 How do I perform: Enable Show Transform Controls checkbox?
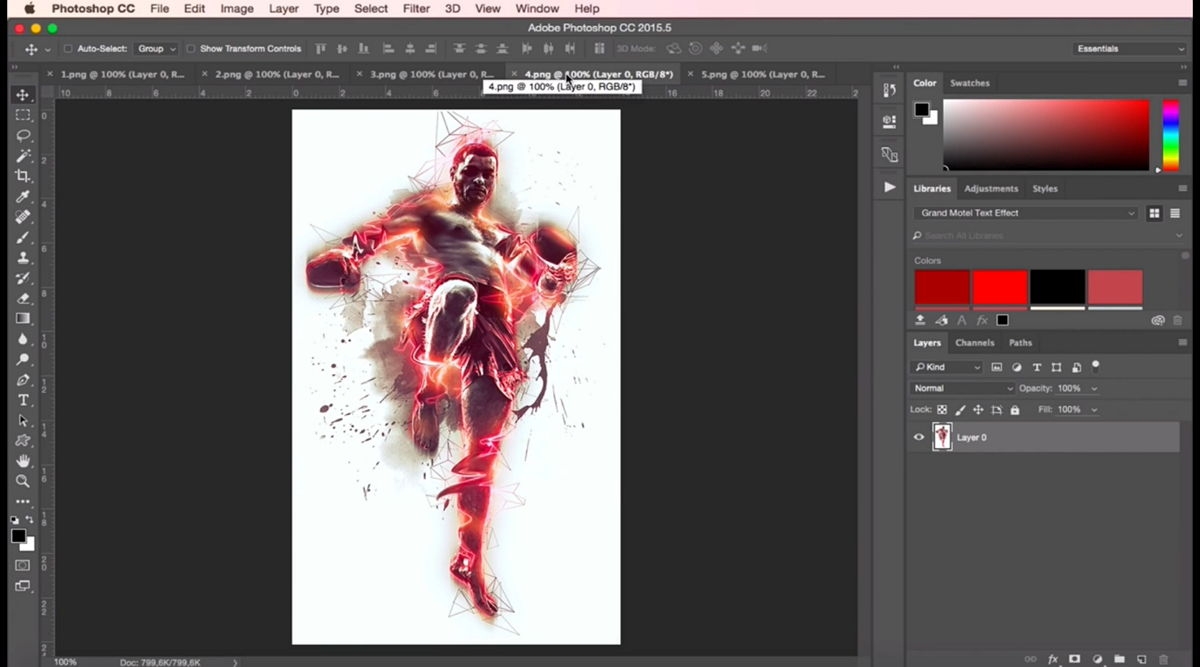pos(191,49)
